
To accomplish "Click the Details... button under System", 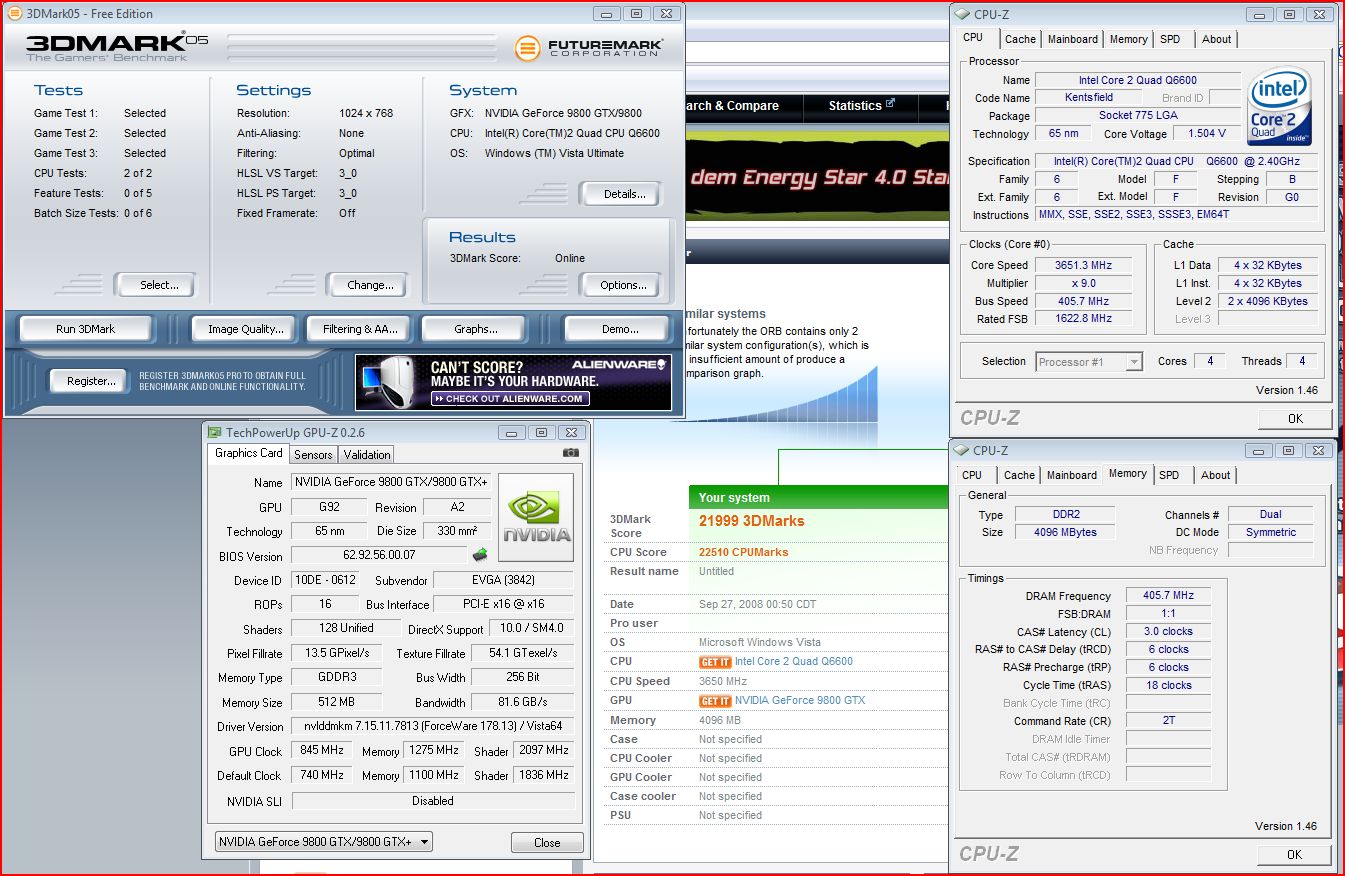I will (620, 194).
